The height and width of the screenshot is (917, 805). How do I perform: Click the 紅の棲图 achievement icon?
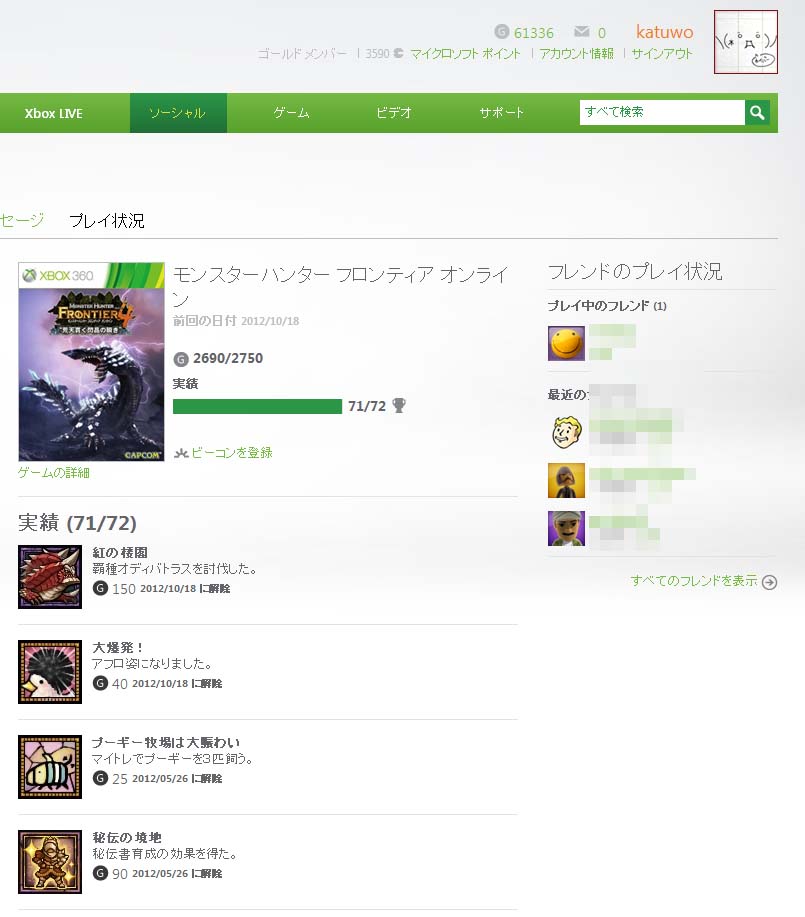pyautogui.click(x=50, y=577)
